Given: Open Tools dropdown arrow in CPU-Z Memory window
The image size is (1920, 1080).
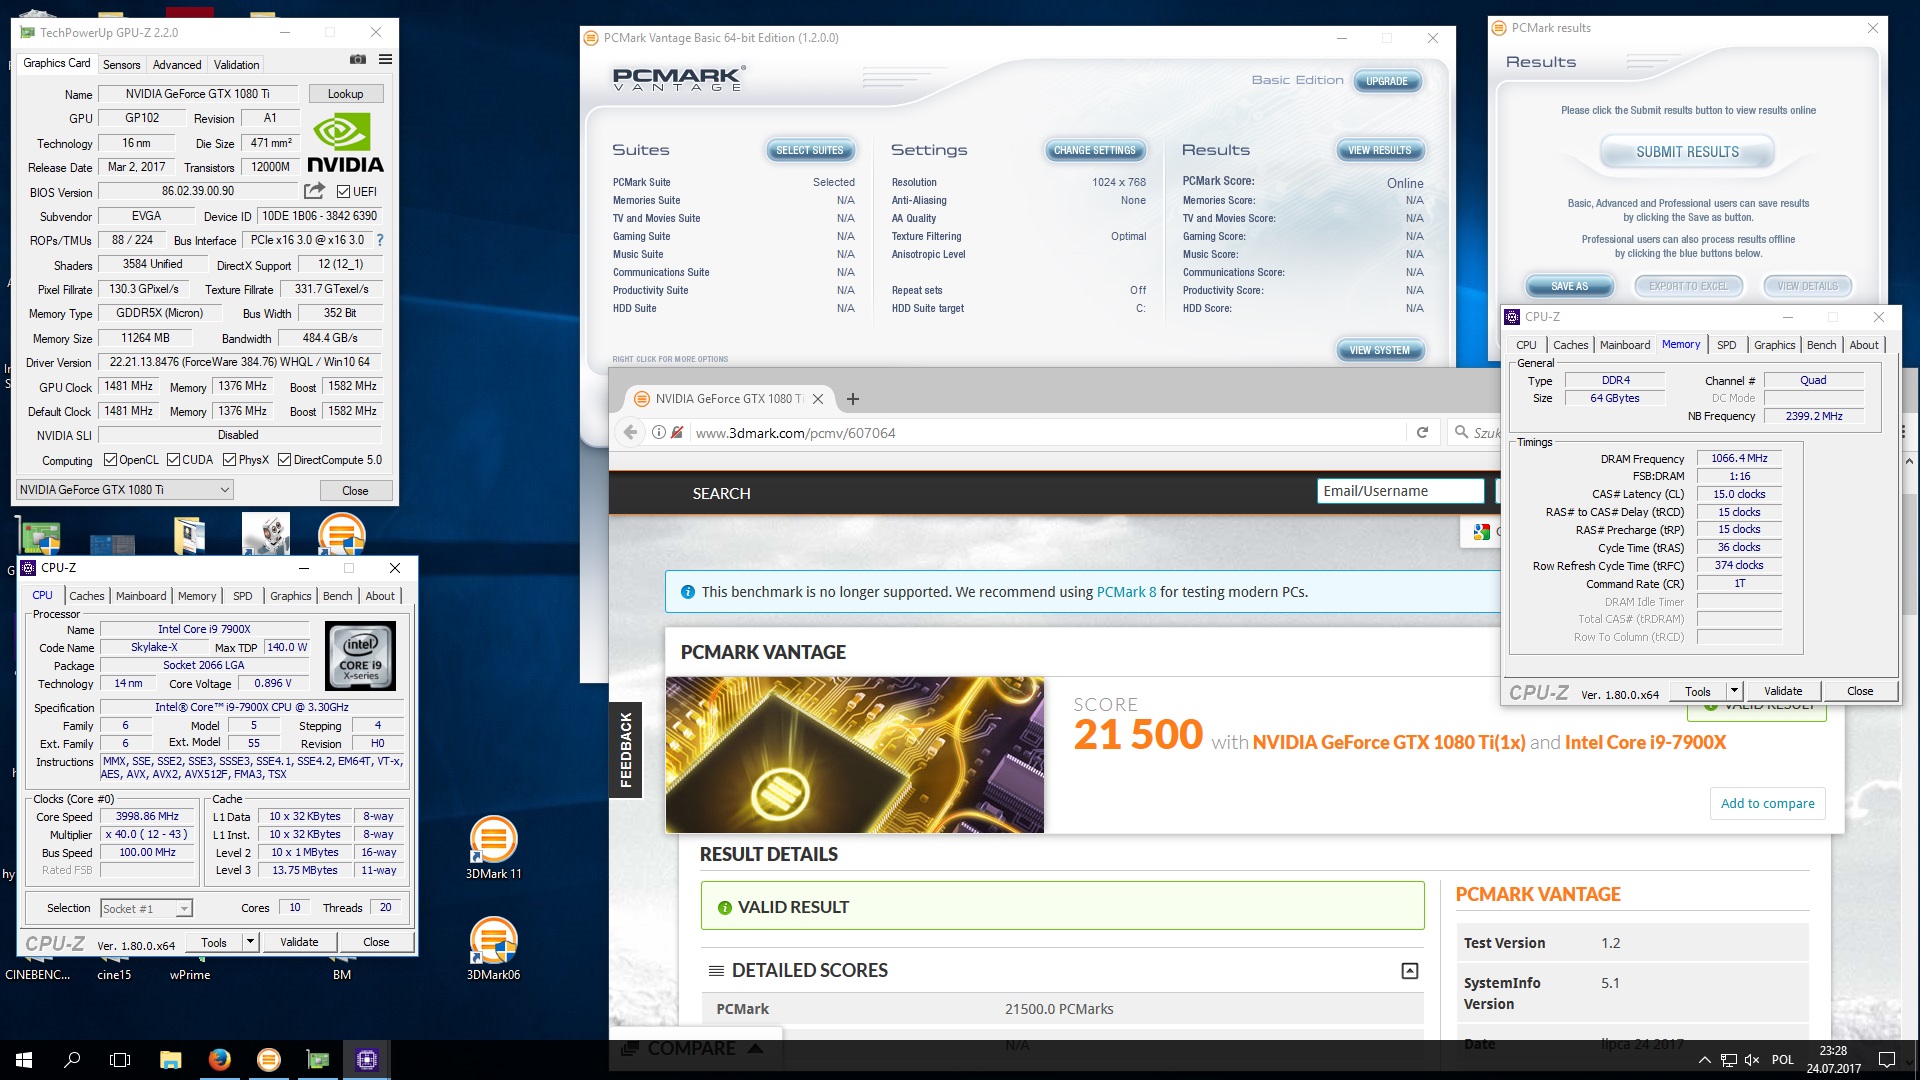Looking at the screenshot, I should coord(1734,691).
